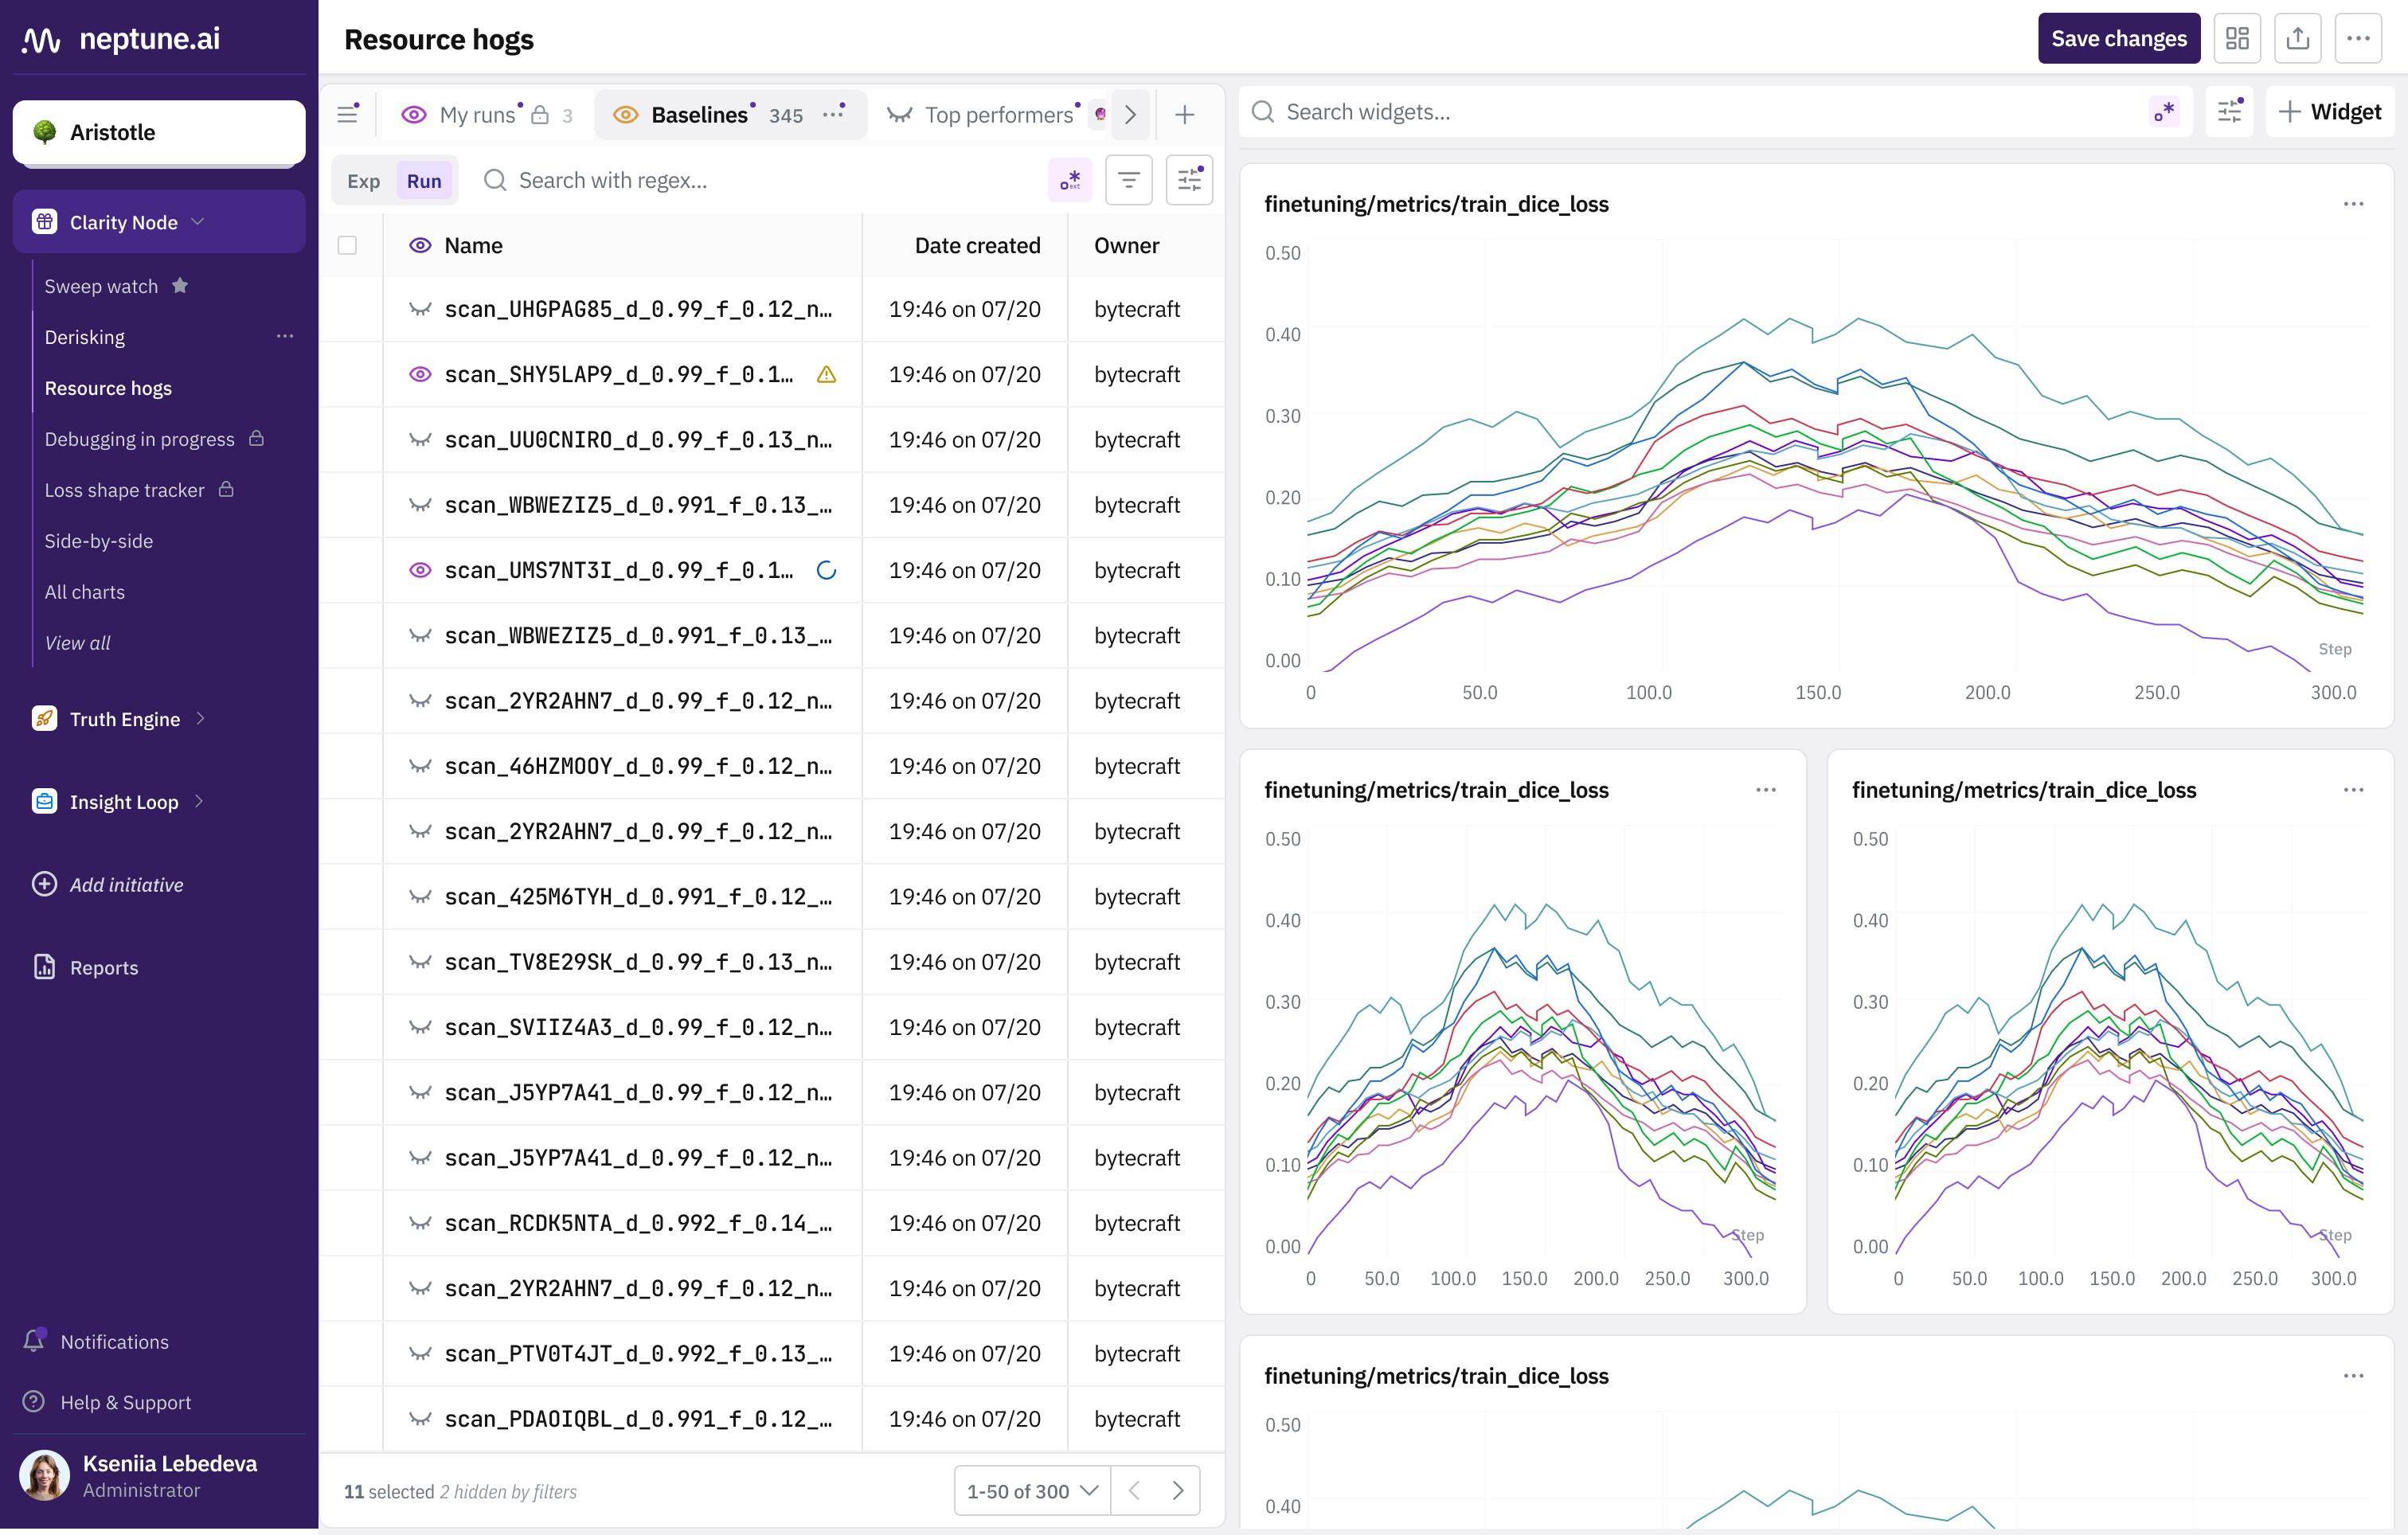Toggle the Name column header eye icon

coord(420,245)
